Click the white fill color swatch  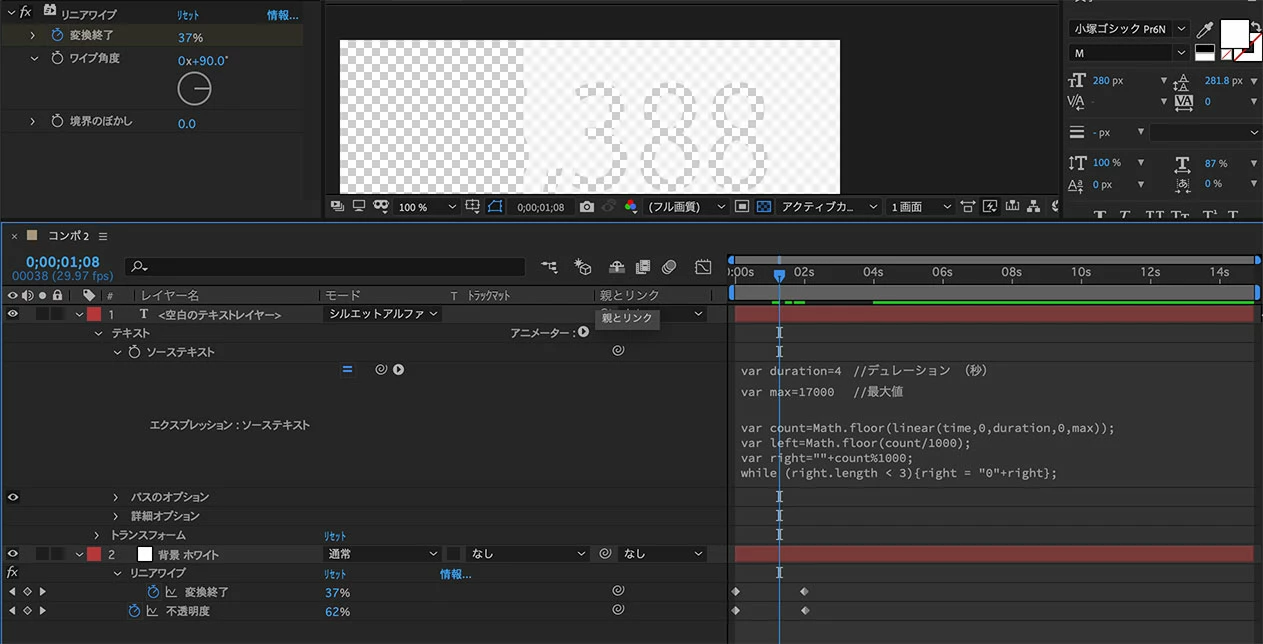tap(1234, 33)
